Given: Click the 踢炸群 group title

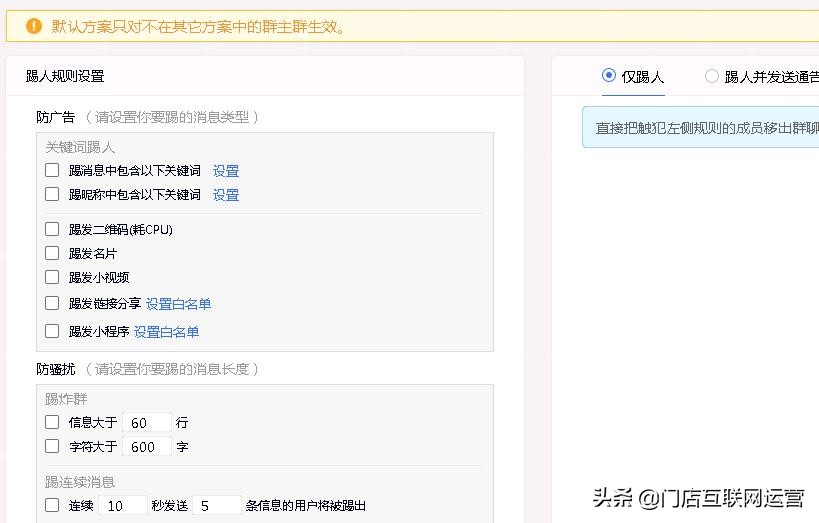Looking at the screenshot, I should point(66,399).
